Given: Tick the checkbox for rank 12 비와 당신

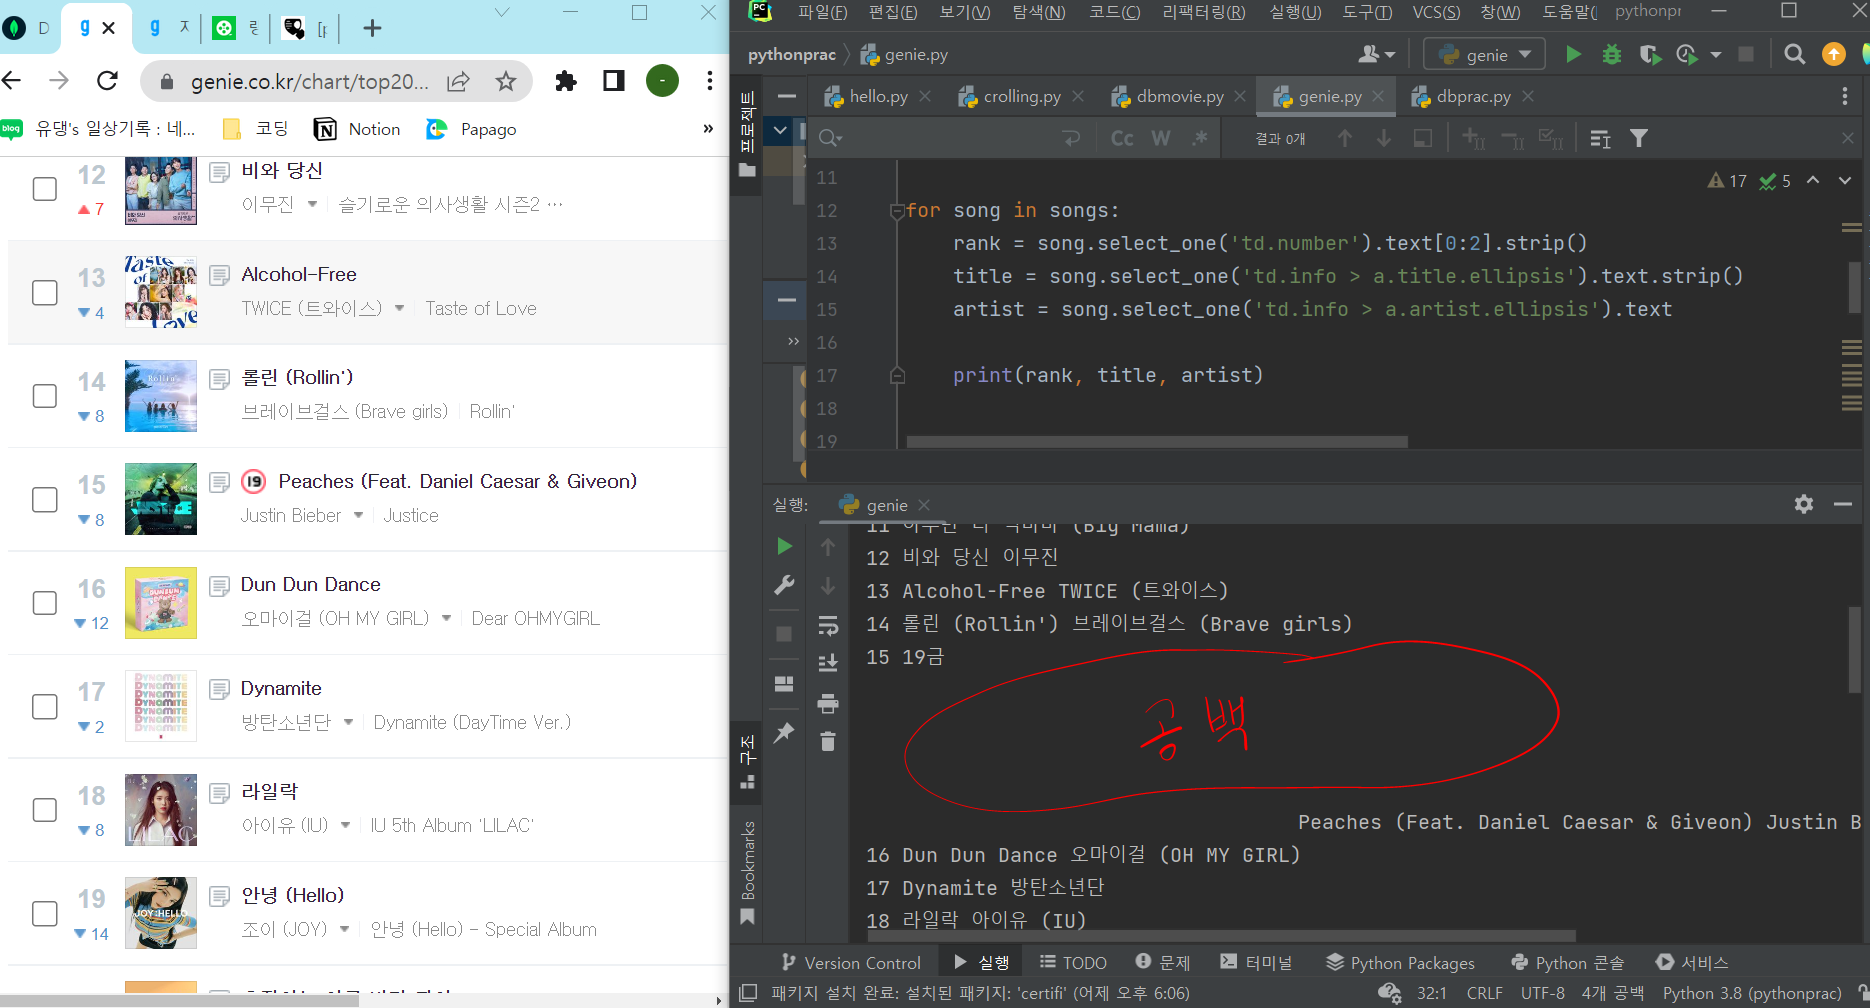Looking at the screenshot, I should 45,189.
